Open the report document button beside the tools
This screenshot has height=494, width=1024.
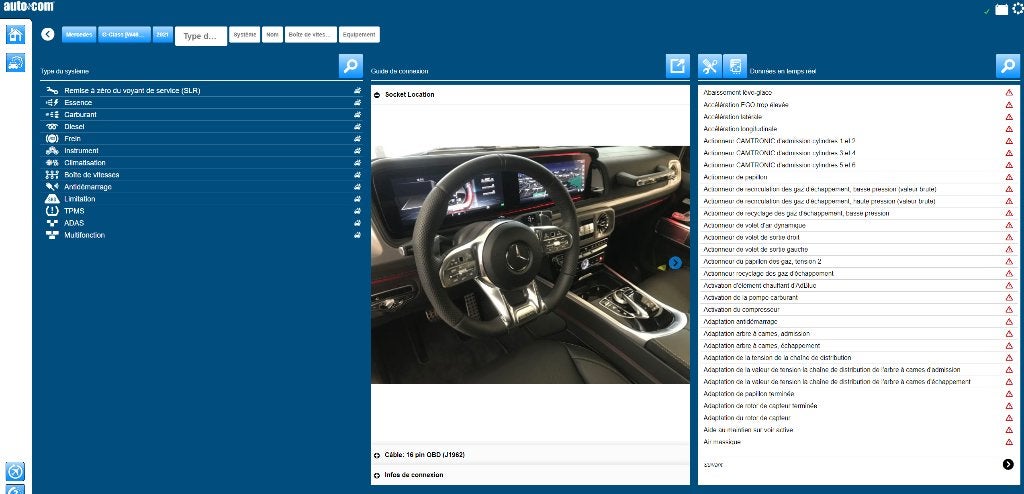pyautogui.click(x=735, y=66)
